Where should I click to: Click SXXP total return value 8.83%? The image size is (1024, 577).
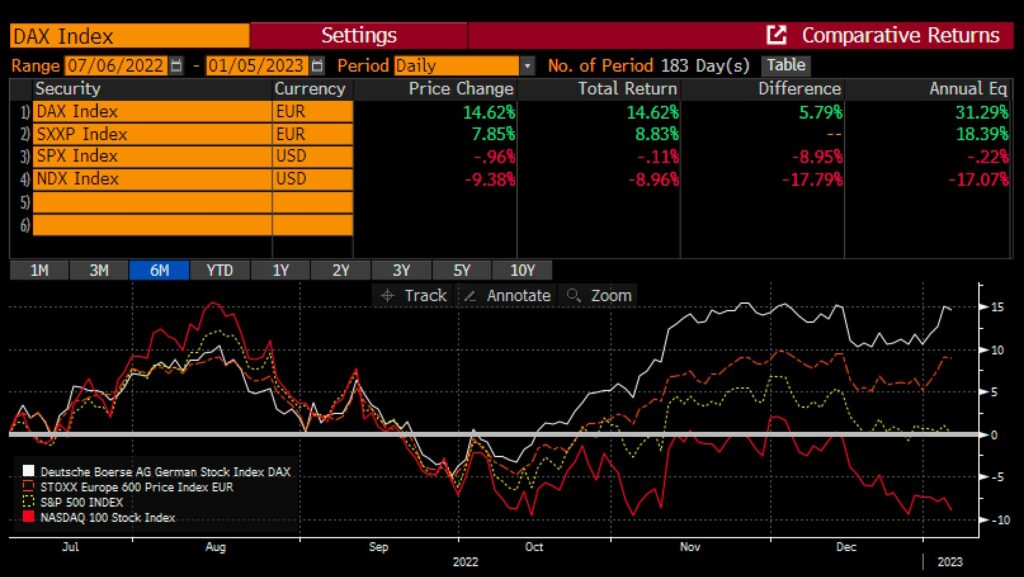(x=657, y=134)
